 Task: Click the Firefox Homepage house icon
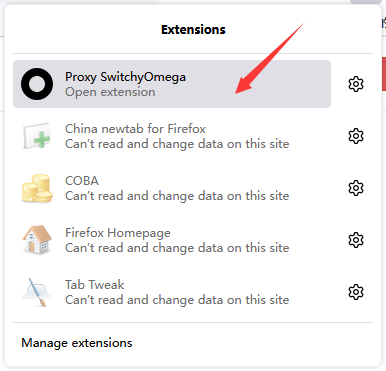coord(37,240)
